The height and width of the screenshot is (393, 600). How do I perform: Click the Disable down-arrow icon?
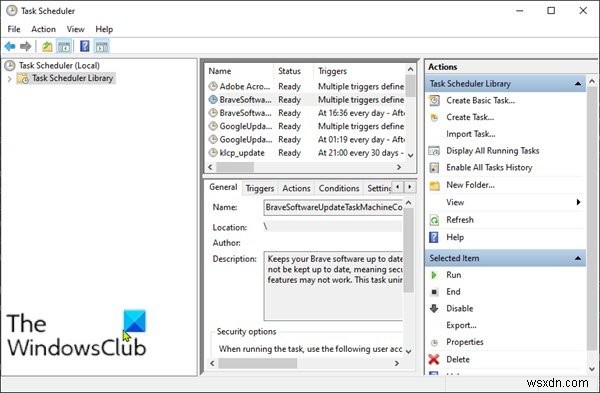coord(434,308)
